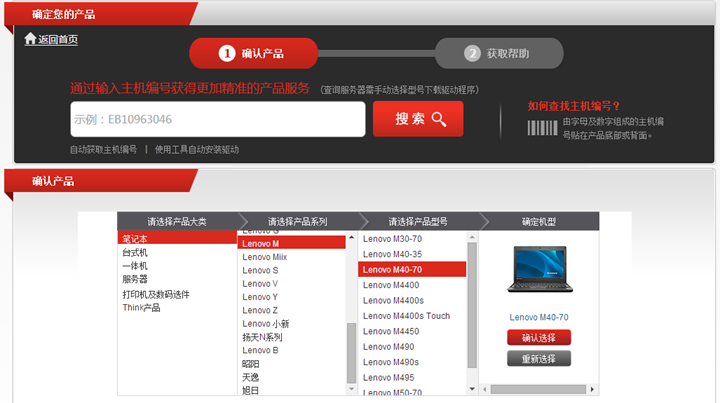This screenshot has width=720, height=403.
Task: Select model Lenovo M4400s Touch
Action: tap(406, 316)
